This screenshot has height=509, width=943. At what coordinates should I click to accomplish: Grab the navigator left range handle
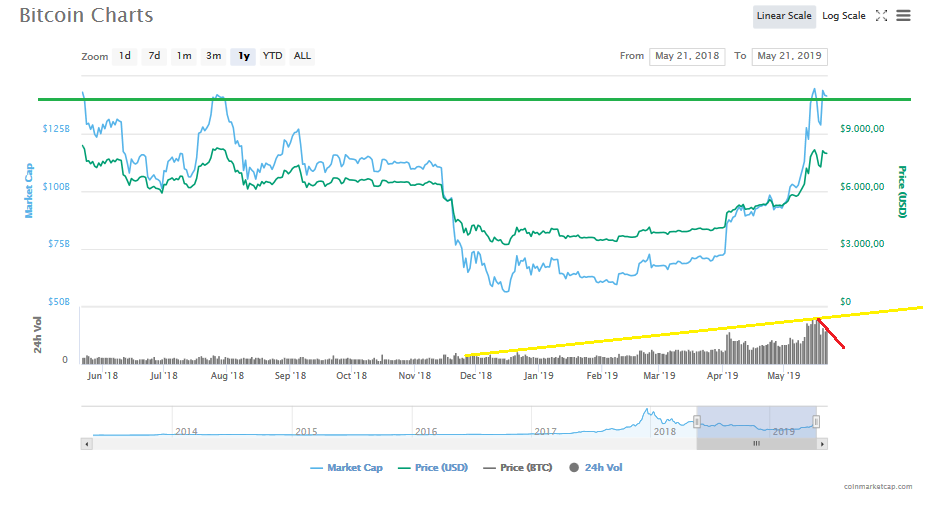(697, 422)
